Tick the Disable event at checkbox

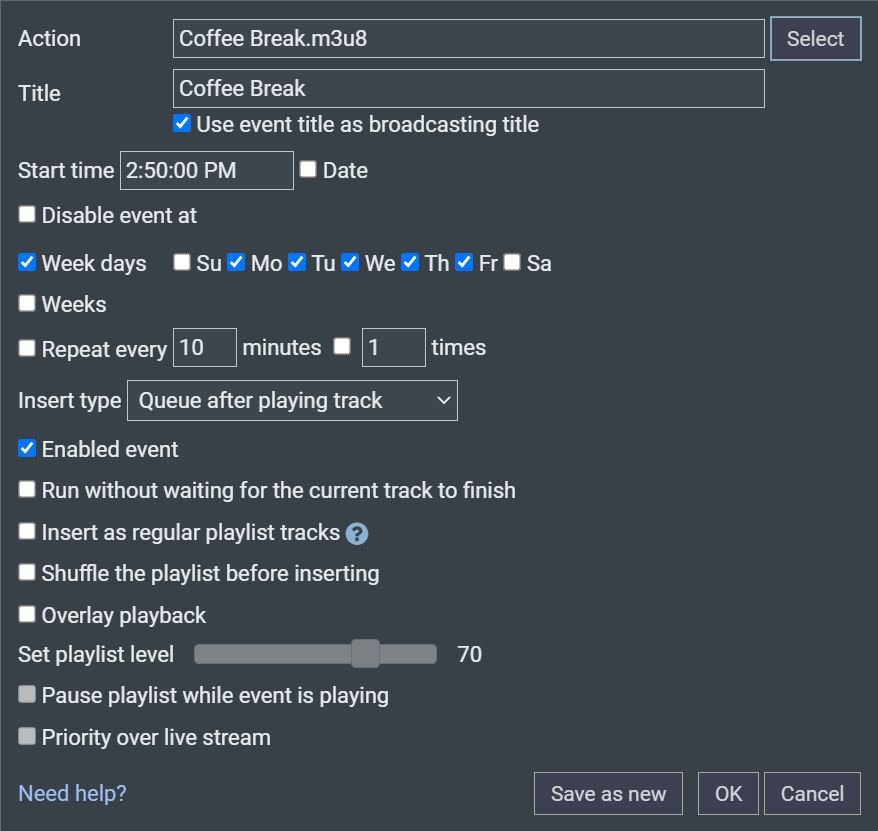point(27,214)
